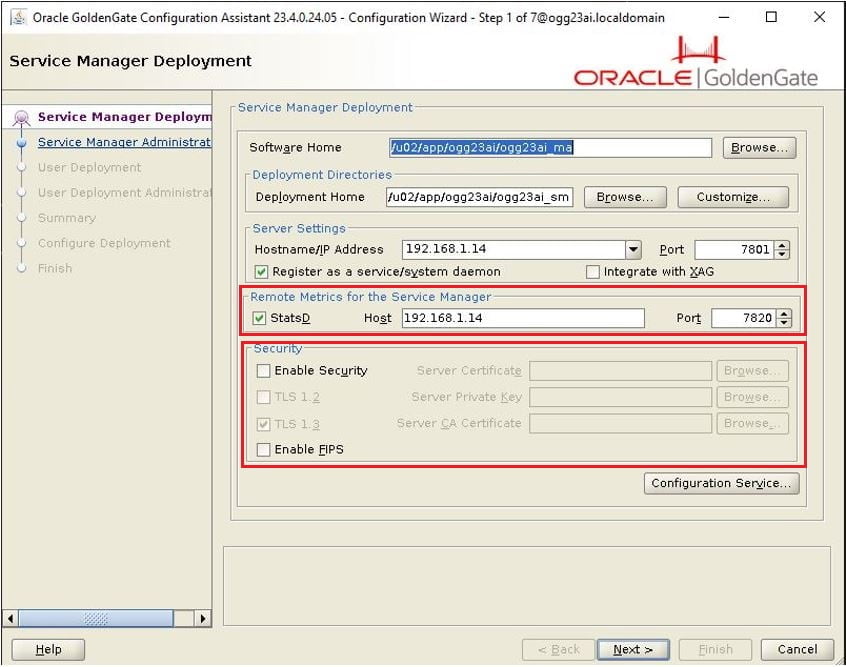
Task: Go to Service Manager Administrator step
Action: pyautogui.click(x=125, y=142)
